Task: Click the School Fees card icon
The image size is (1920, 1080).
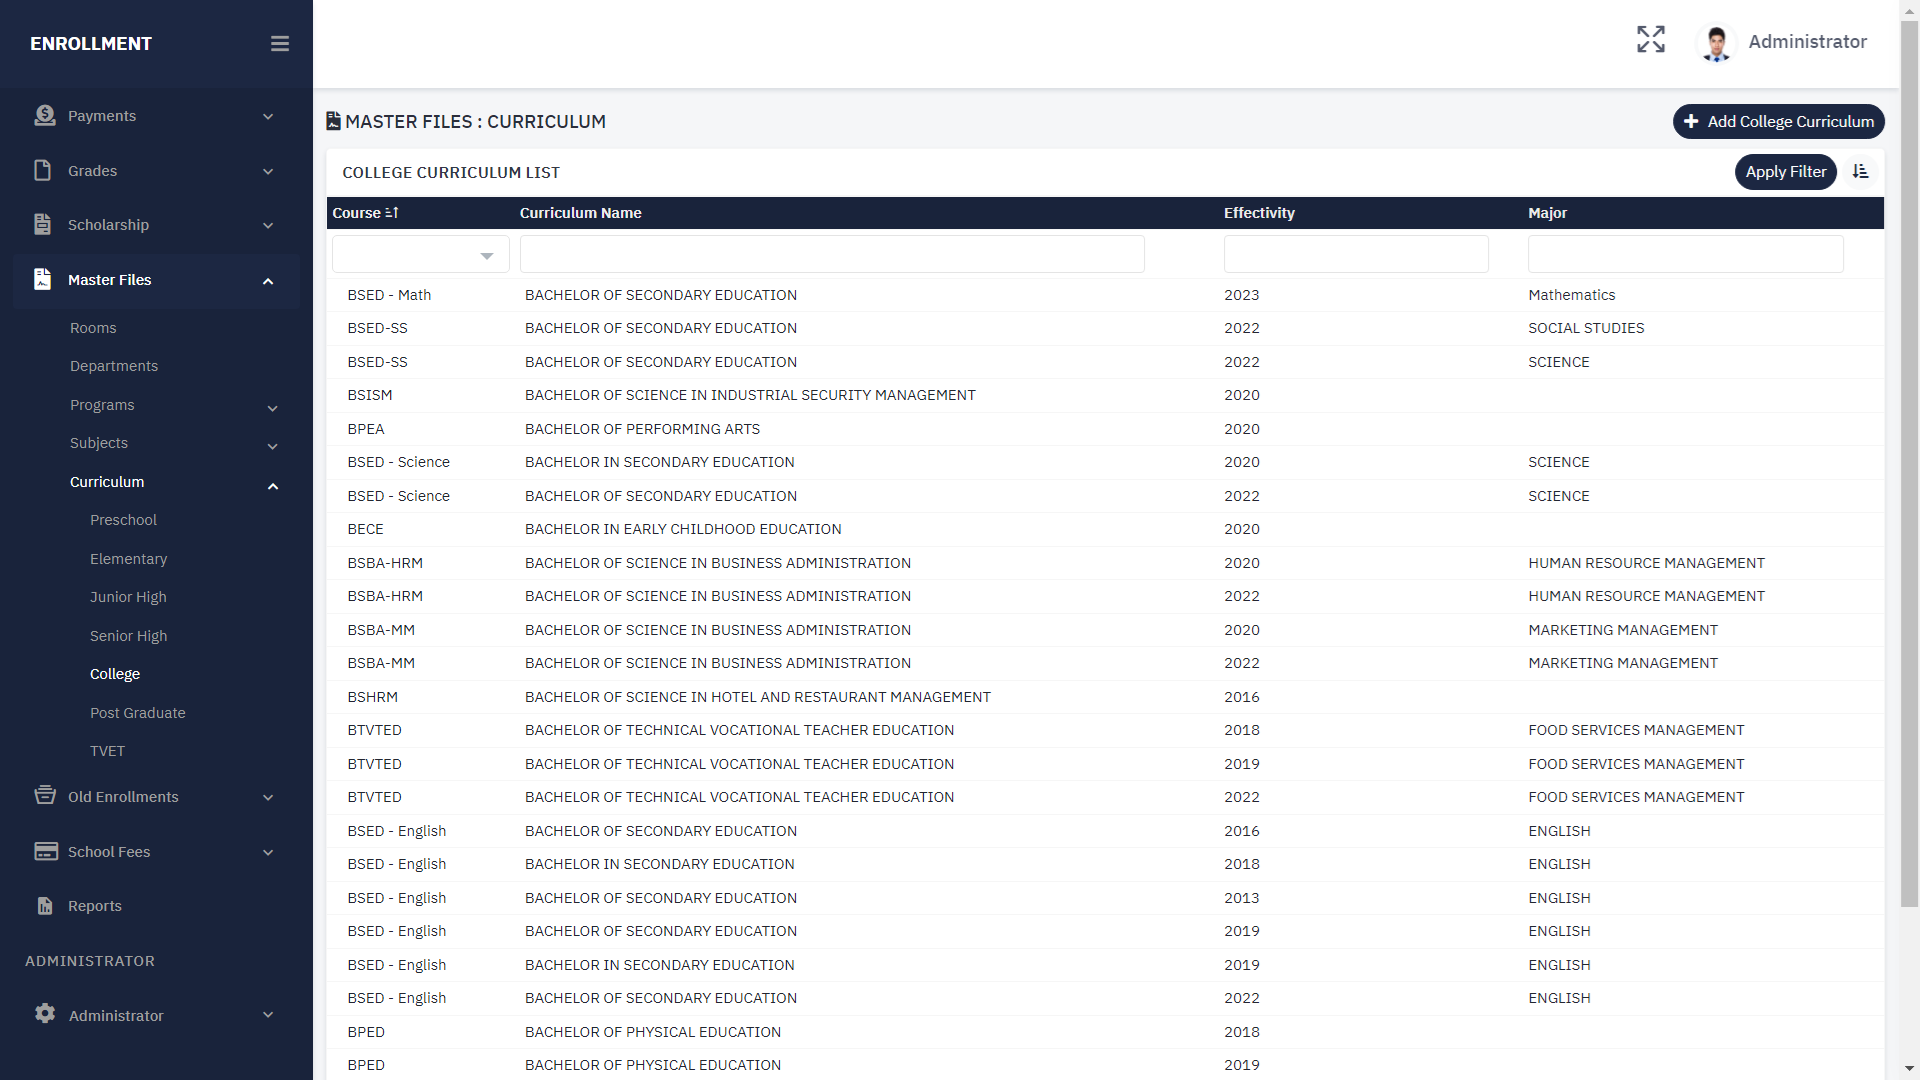Action: (x=46, y=852)
